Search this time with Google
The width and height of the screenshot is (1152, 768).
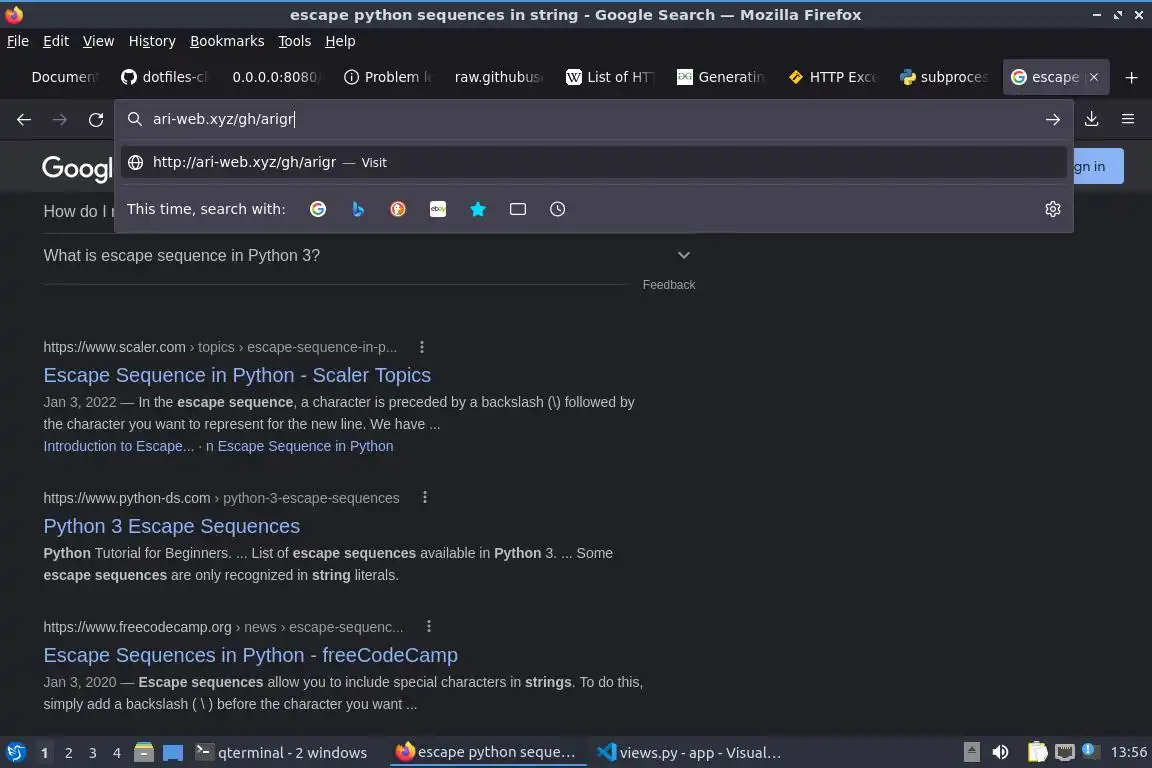(x=317, y=209)
